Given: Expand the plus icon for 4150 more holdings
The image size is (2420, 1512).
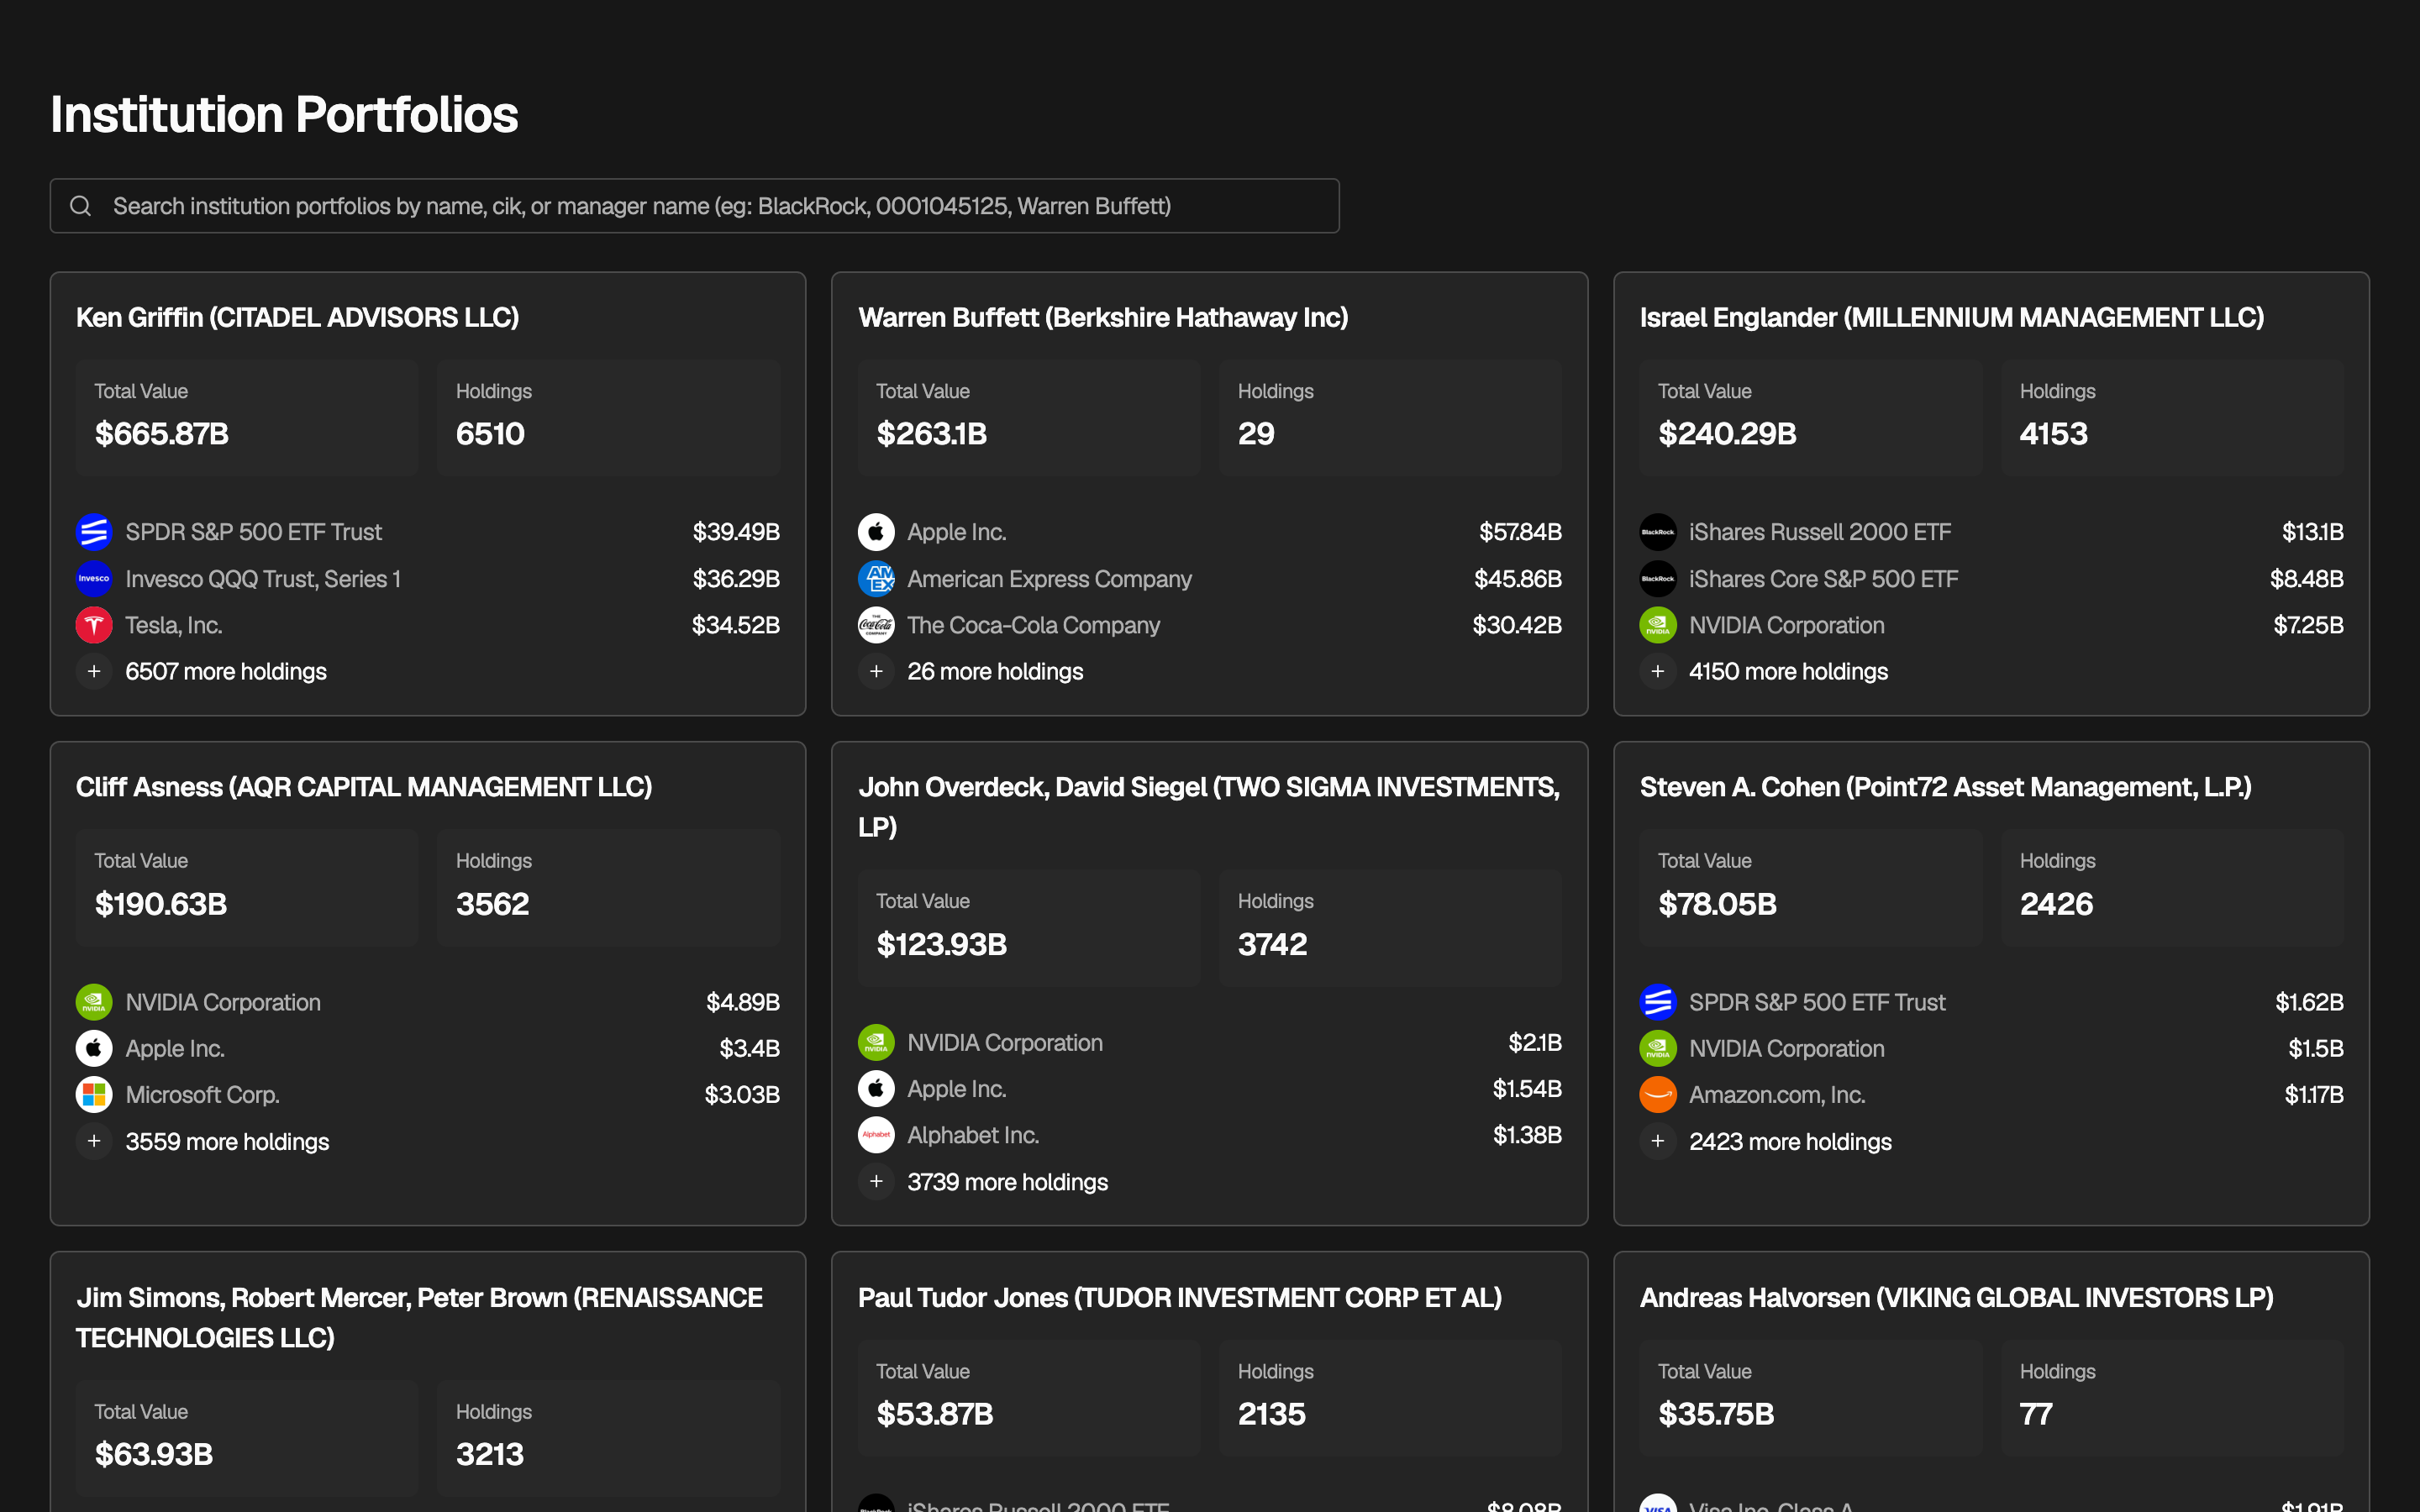Looking at the screenshot, I should click(x=1658, y=672).
